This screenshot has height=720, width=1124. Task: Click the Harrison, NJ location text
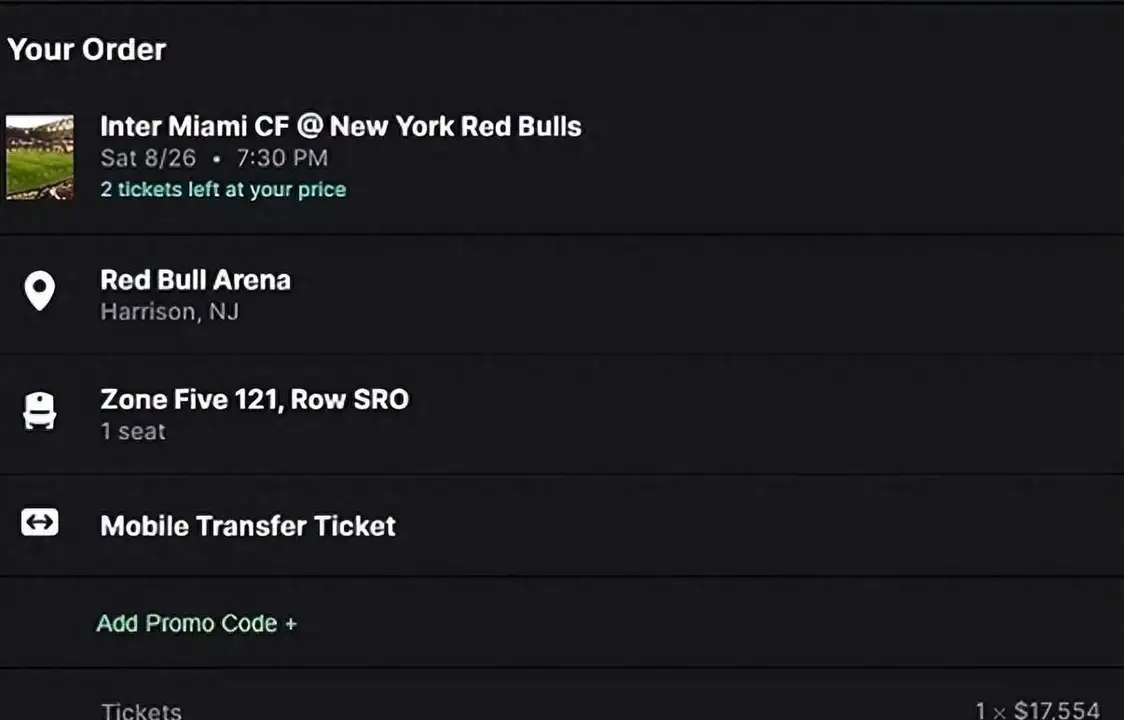pos(169,312)
